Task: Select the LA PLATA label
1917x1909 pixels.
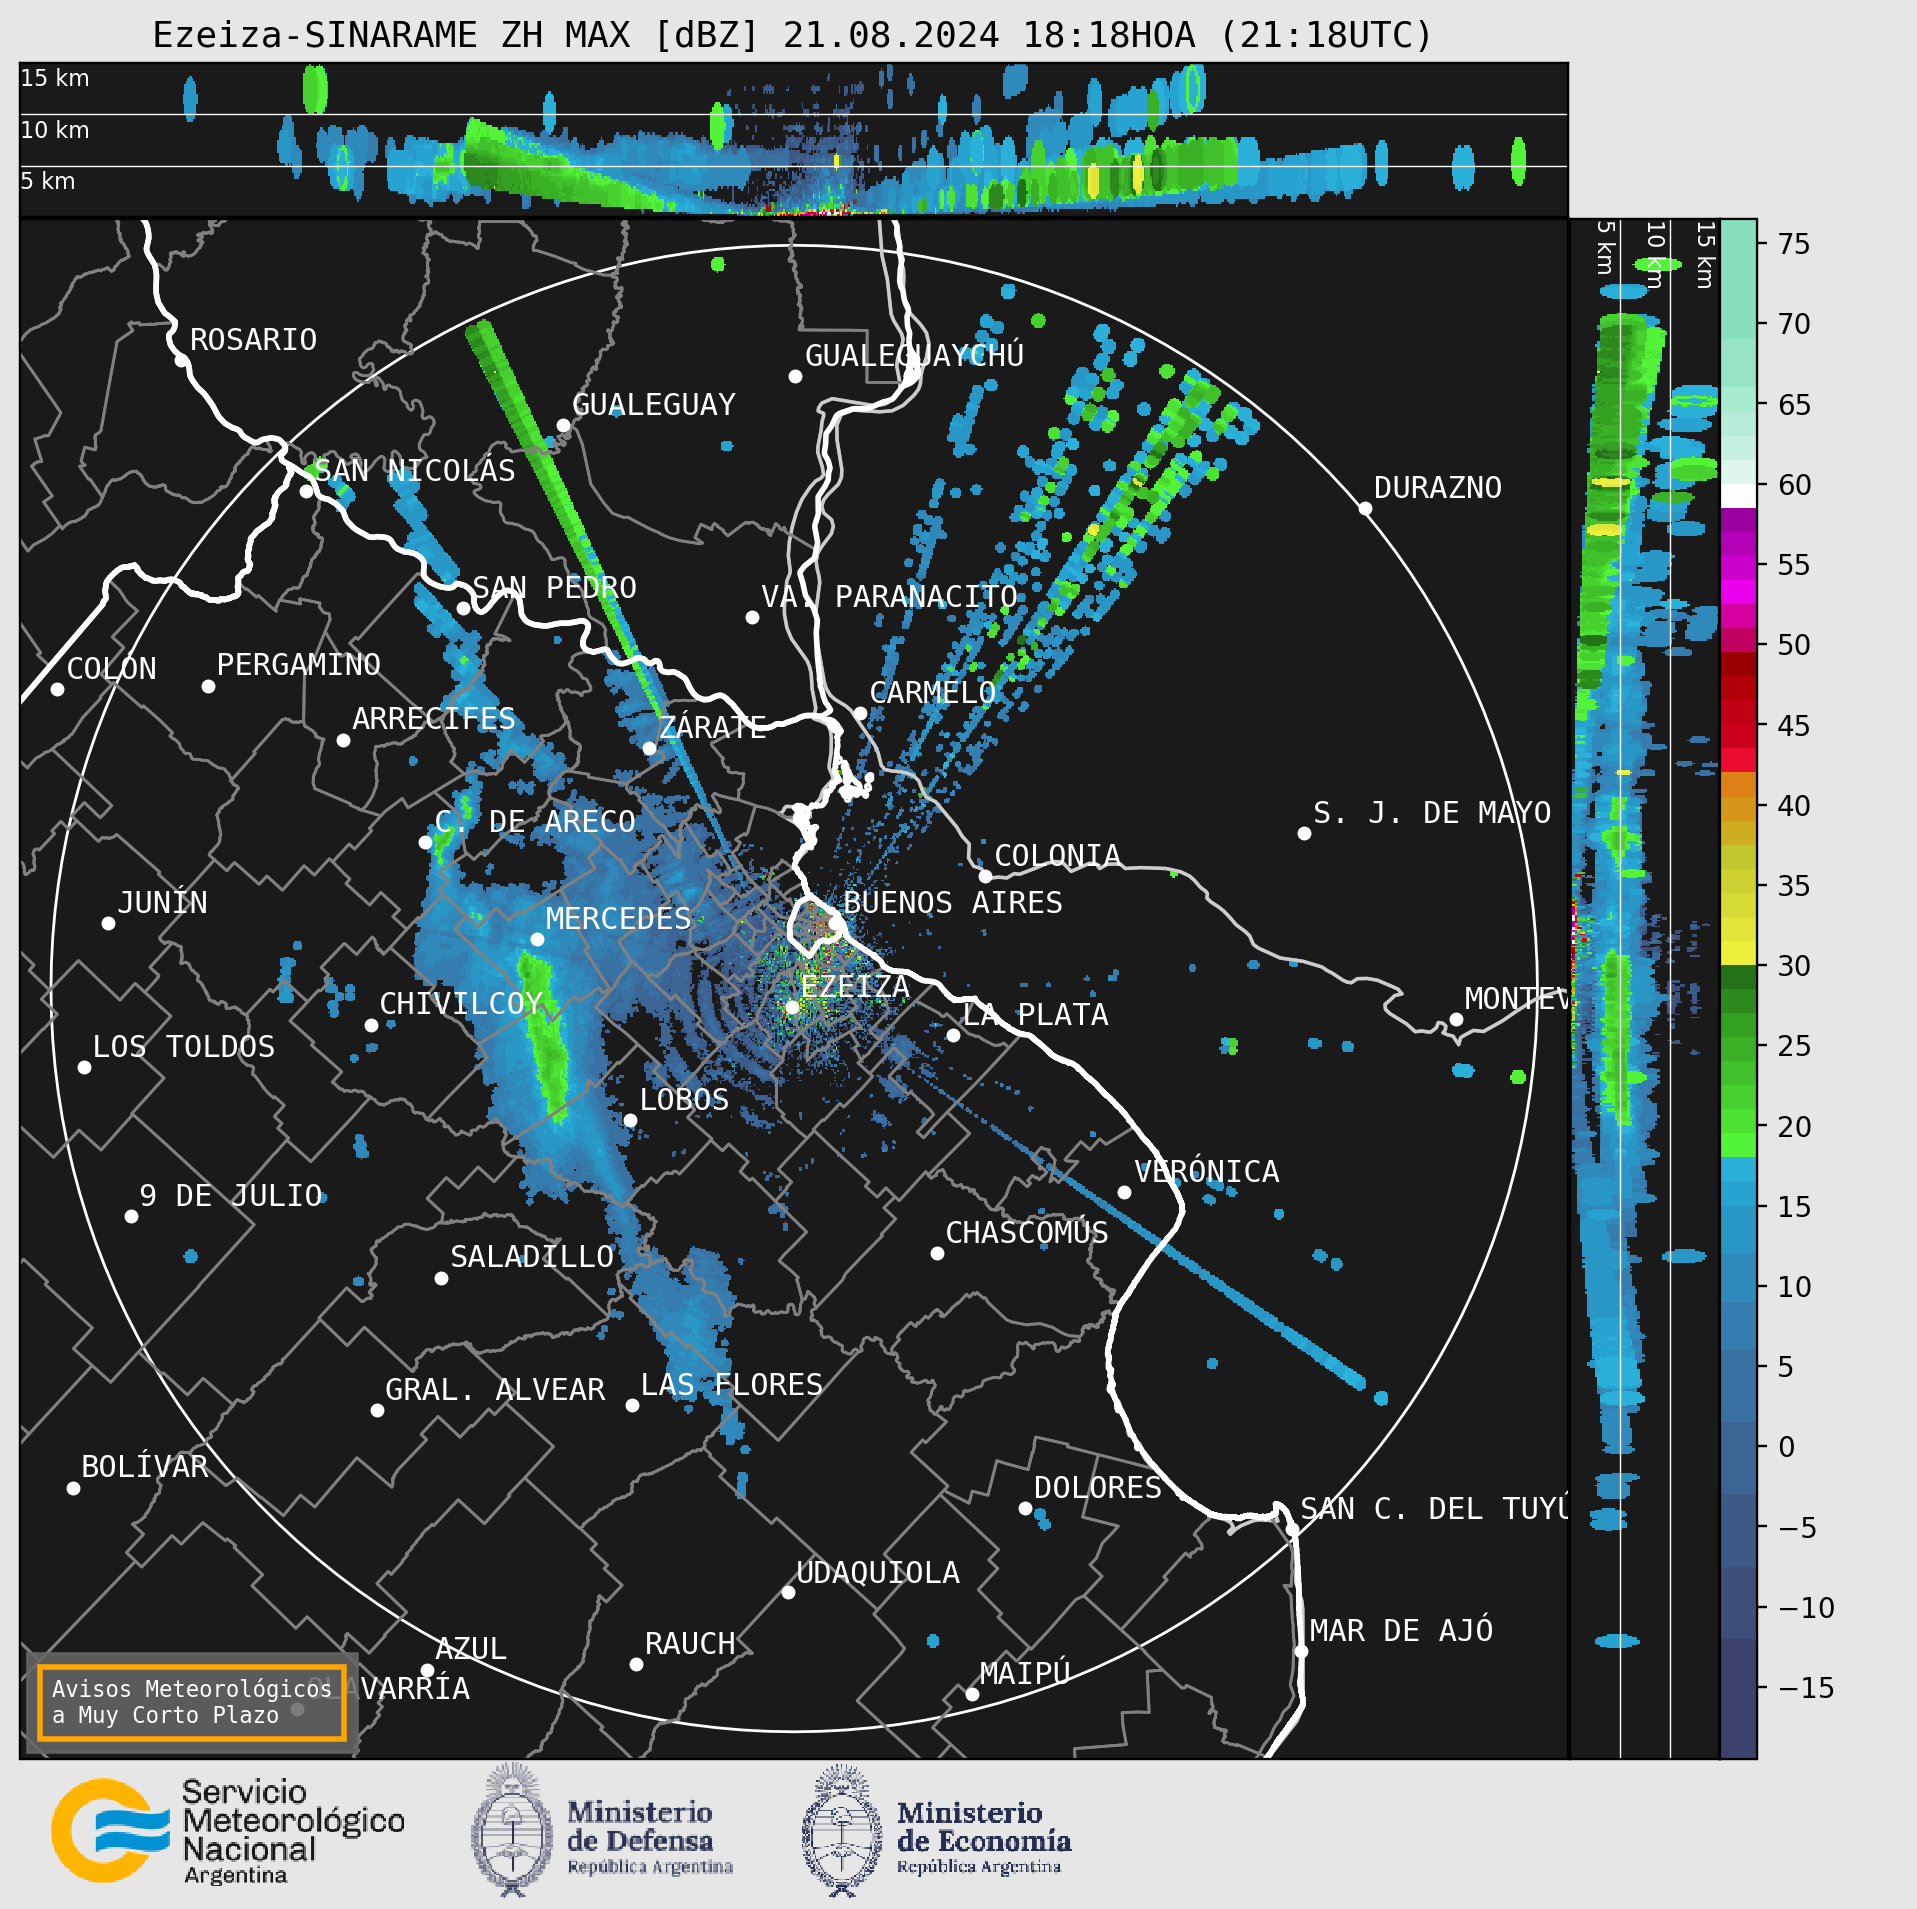Action: [x=1035, y=1015]
